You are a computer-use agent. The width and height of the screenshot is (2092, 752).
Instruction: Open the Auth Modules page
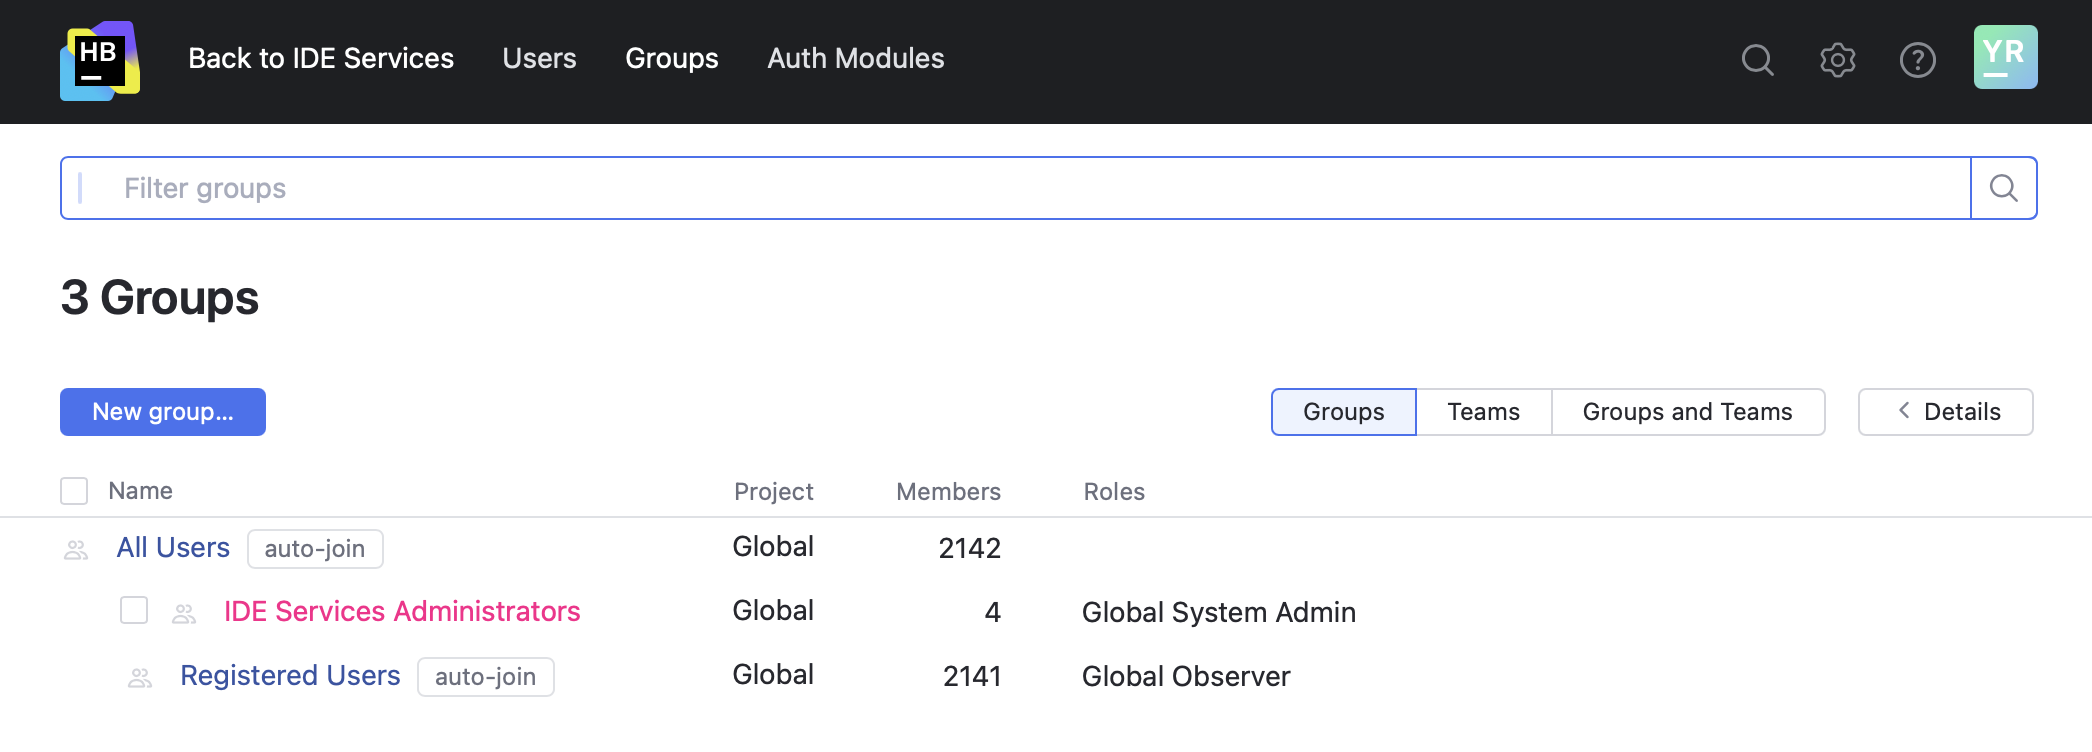[856, 58]
